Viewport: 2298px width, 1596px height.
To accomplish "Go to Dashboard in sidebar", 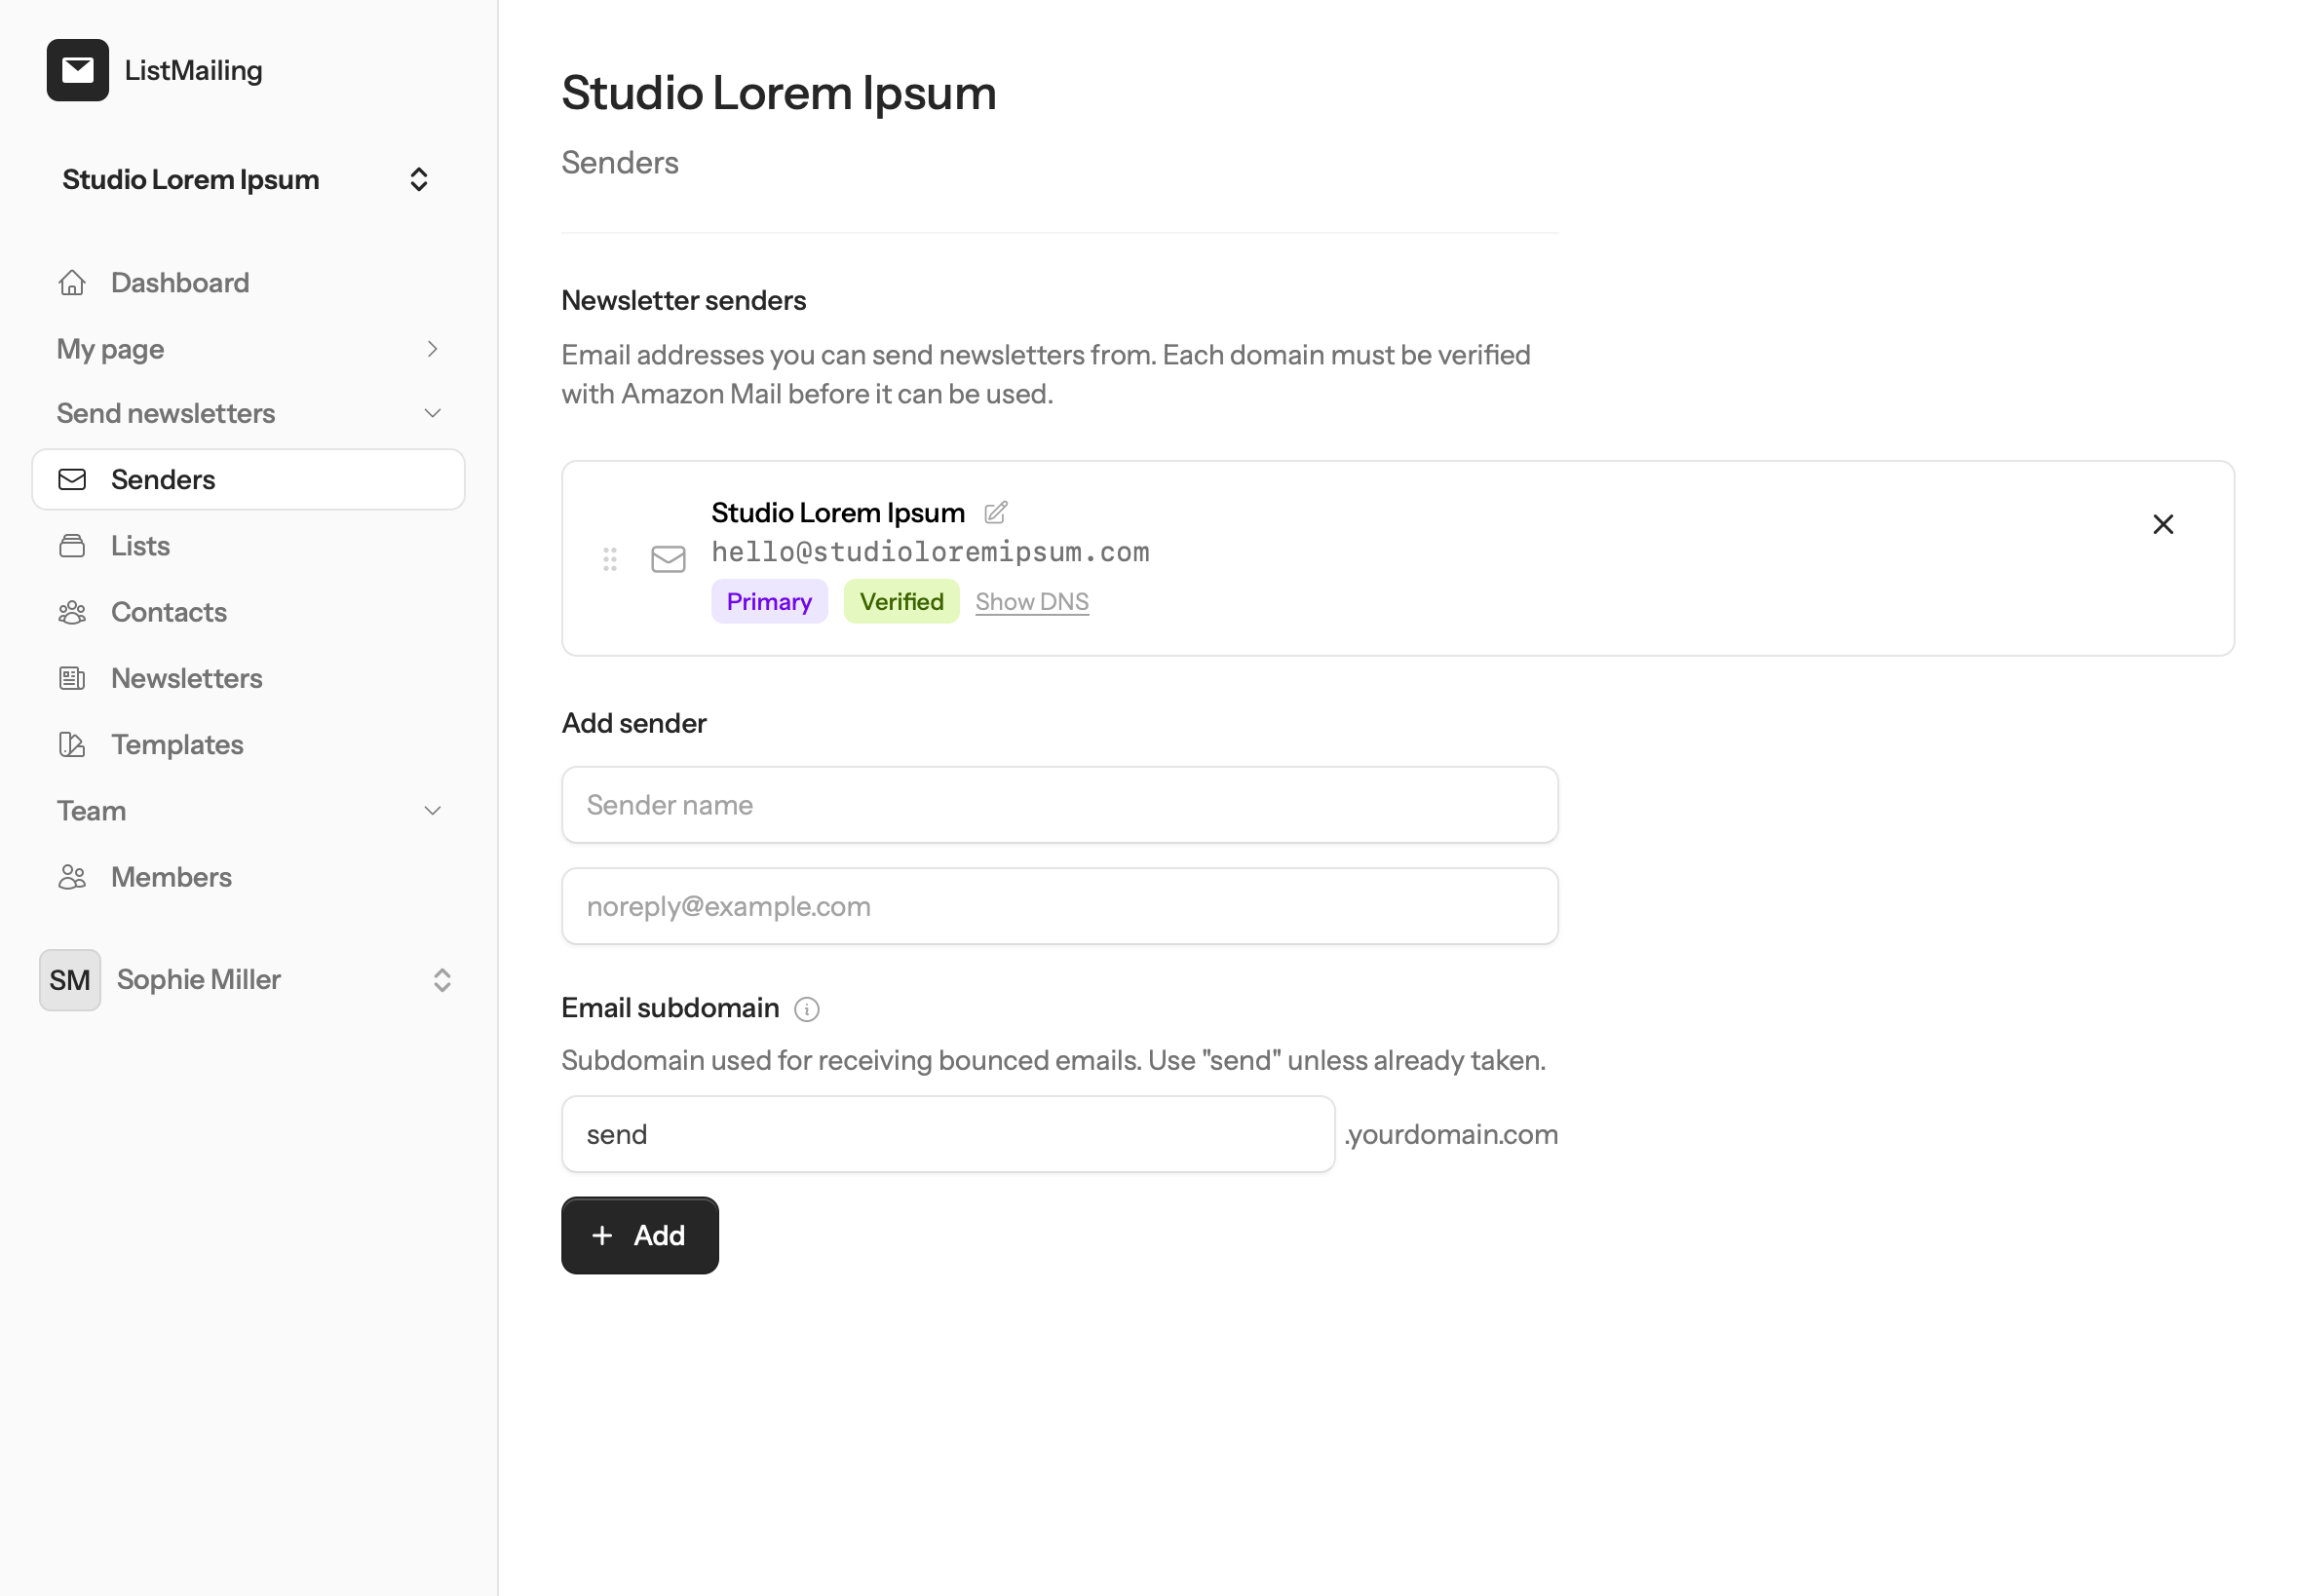I will click(x=248, y=283).
